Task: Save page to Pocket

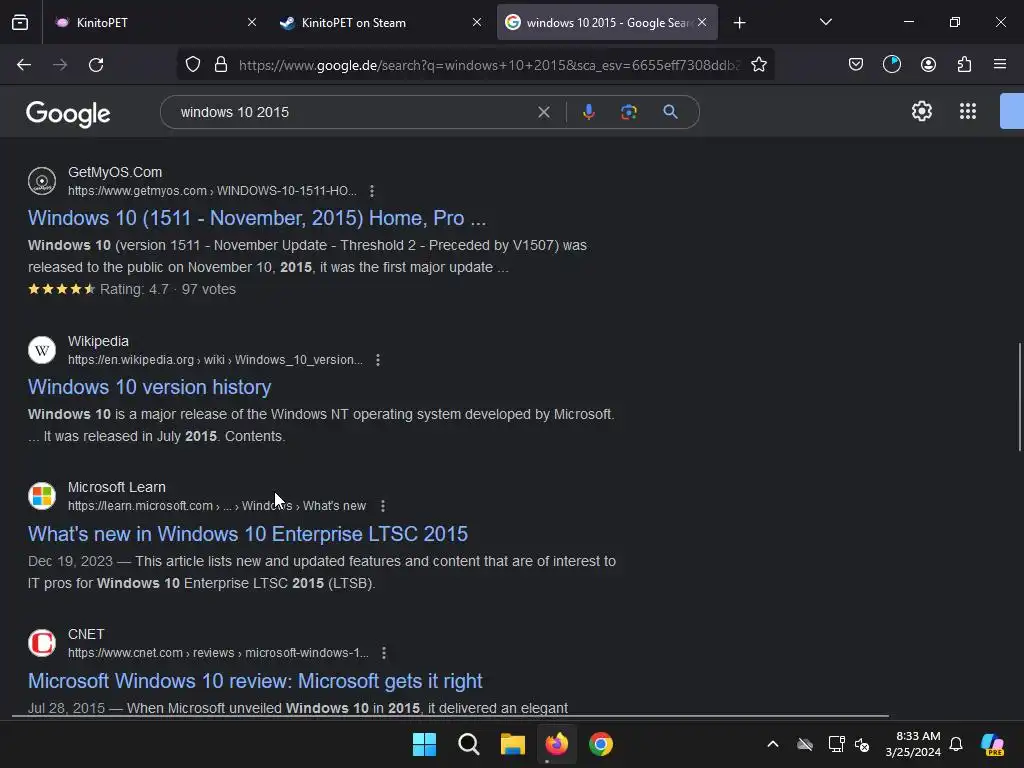Action: 856,65
